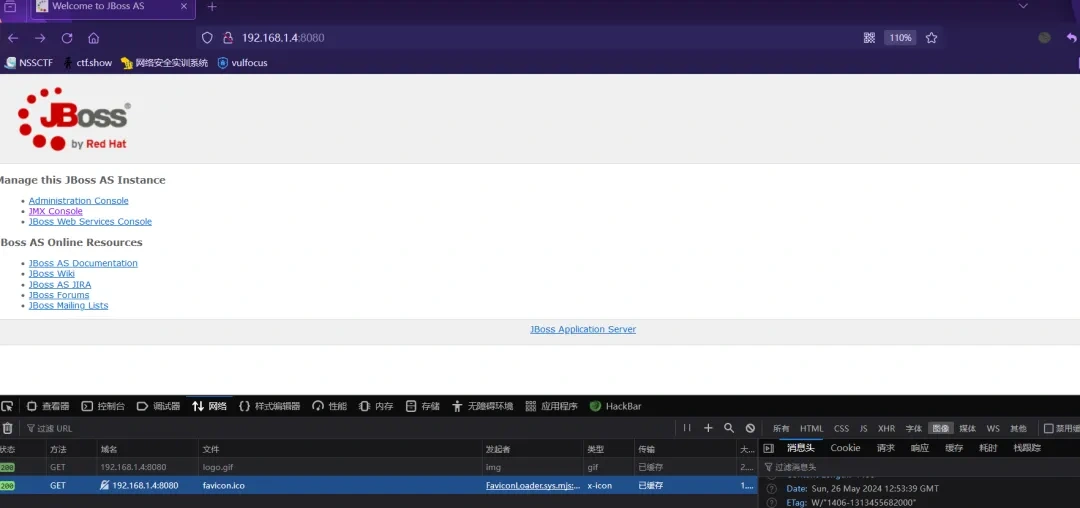Filter requests by 媒体 media
1080x508 pixels.
click(967, 428)
